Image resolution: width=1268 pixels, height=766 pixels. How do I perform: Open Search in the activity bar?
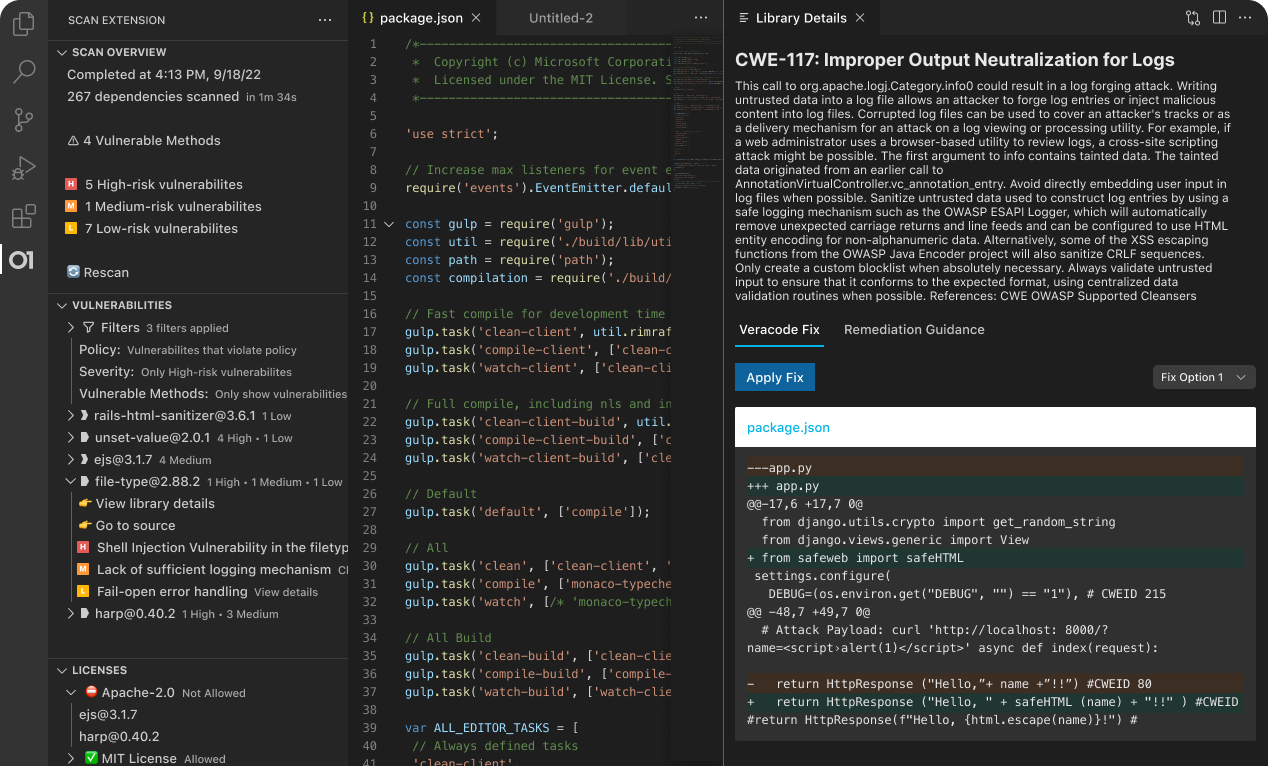[x=23, y=71]
